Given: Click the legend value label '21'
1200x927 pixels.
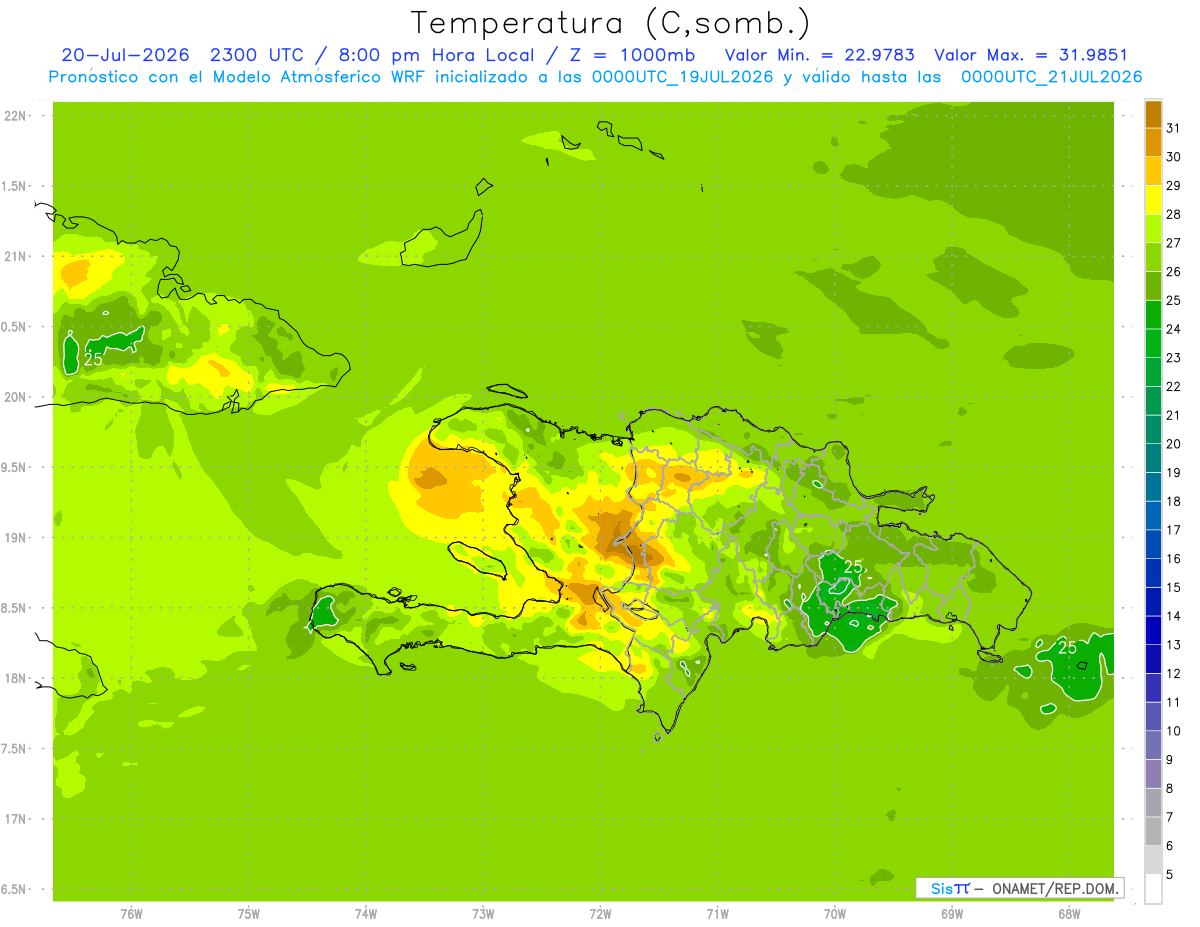Looking at the screenshot, I should pos(1174,415).
